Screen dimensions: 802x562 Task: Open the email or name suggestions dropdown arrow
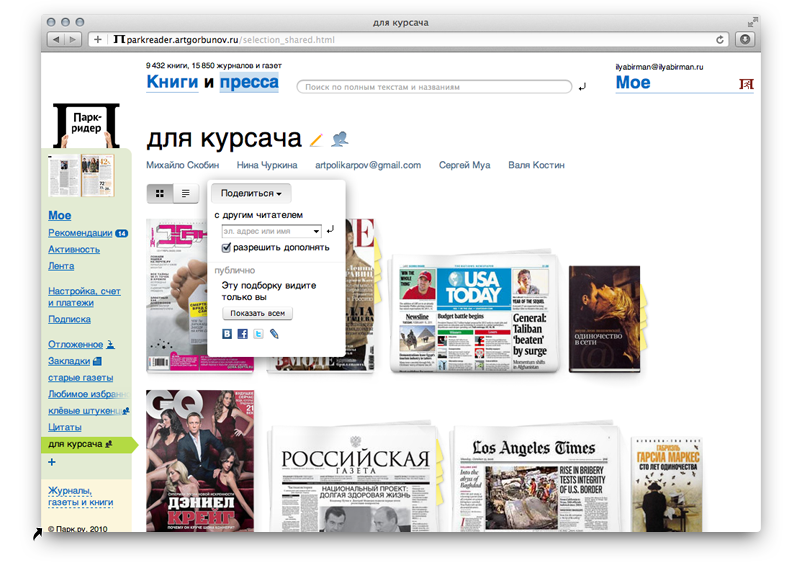[x=315, y=231]
